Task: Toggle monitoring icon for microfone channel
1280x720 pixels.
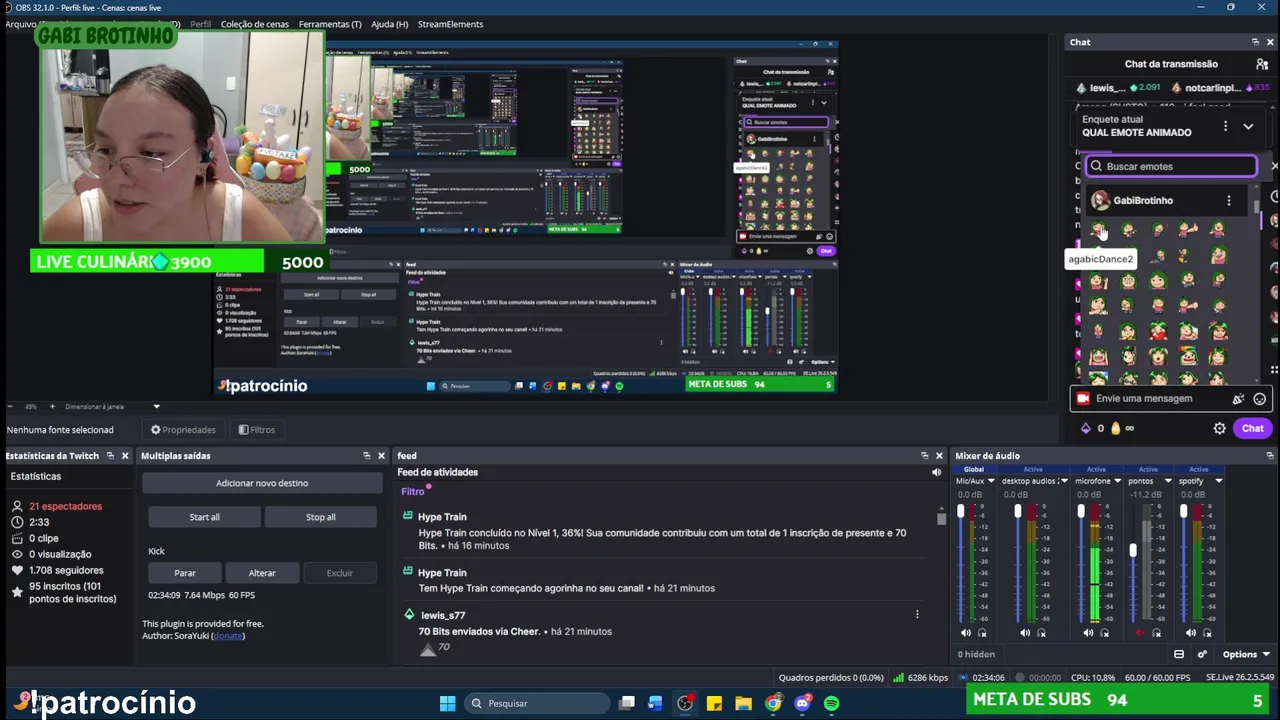Action: pos(1104,633)
